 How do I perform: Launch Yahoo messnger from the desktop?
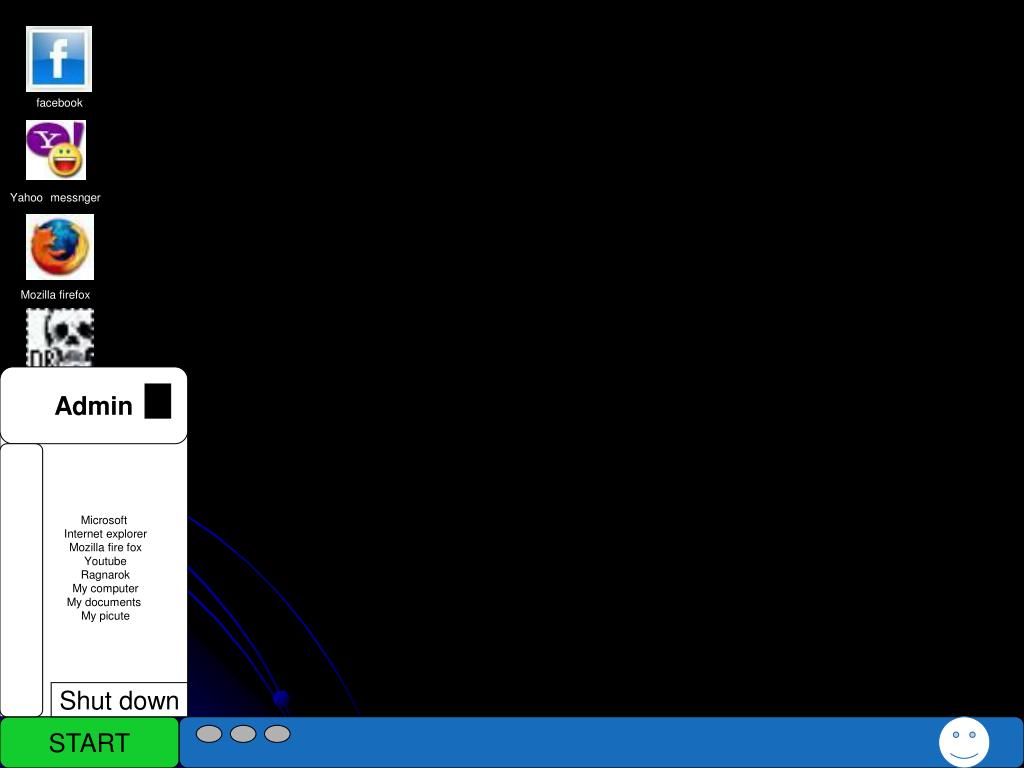56,150
